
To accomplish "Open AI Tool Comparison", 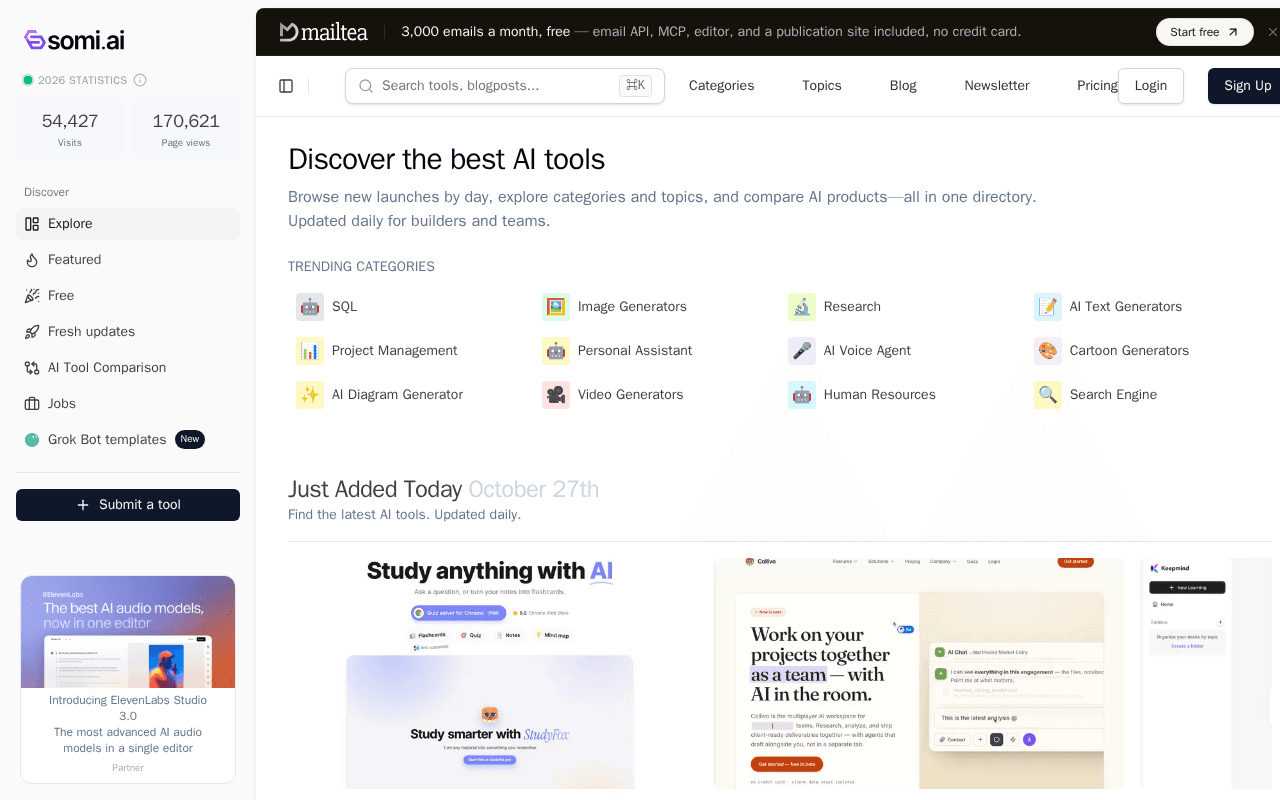I will [x=128, y=368].
